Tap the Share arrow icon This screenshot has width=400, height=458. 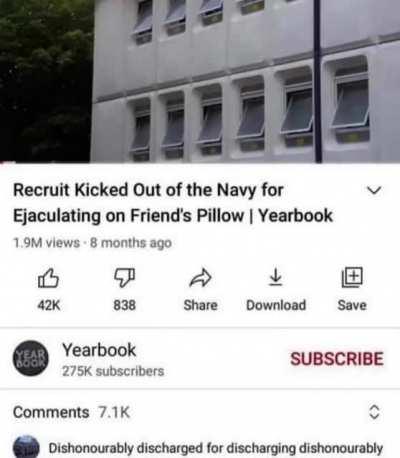200,278
